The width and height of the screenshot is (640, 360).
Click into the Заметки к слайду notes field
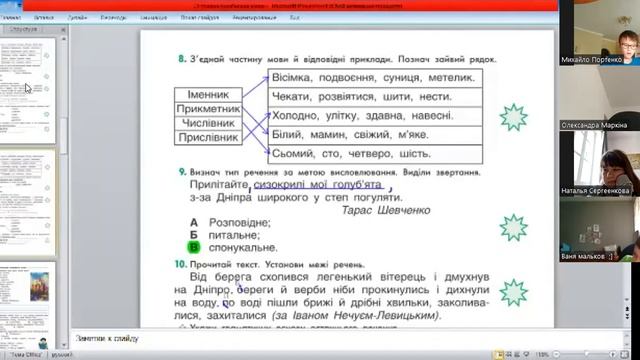coord(347,338)
